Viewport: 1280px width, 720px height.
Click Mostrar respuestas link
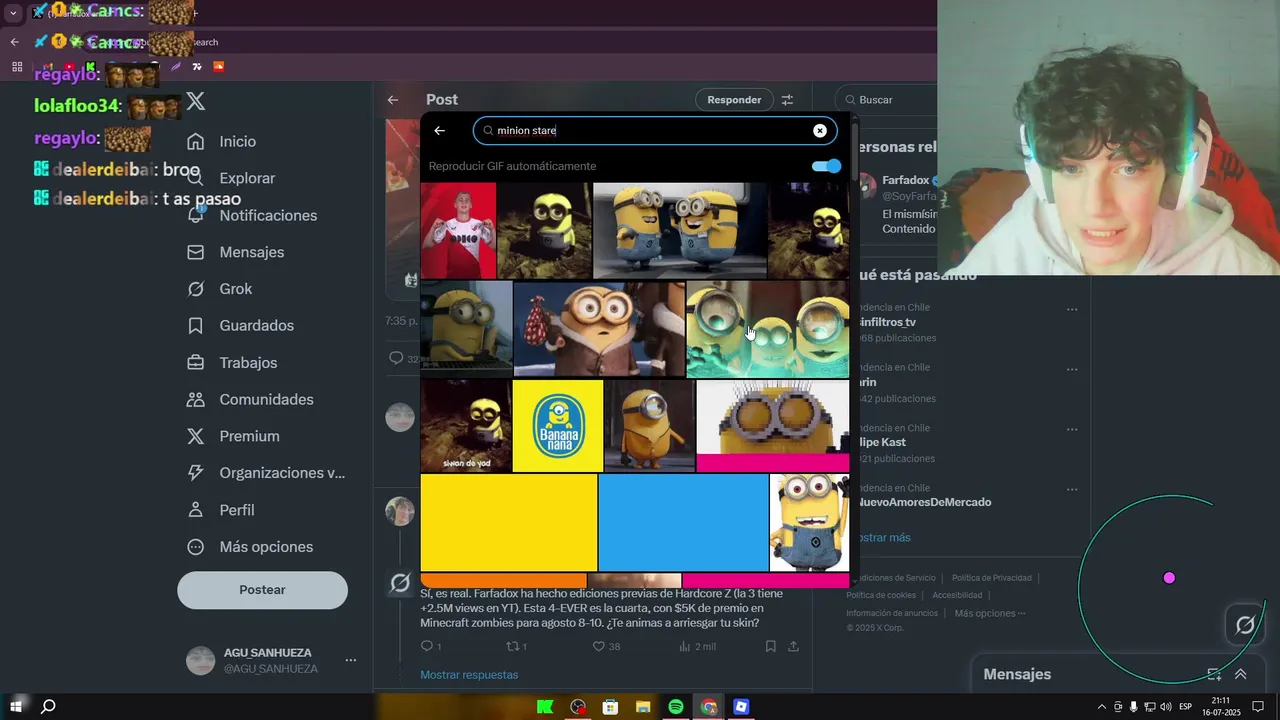469,675
